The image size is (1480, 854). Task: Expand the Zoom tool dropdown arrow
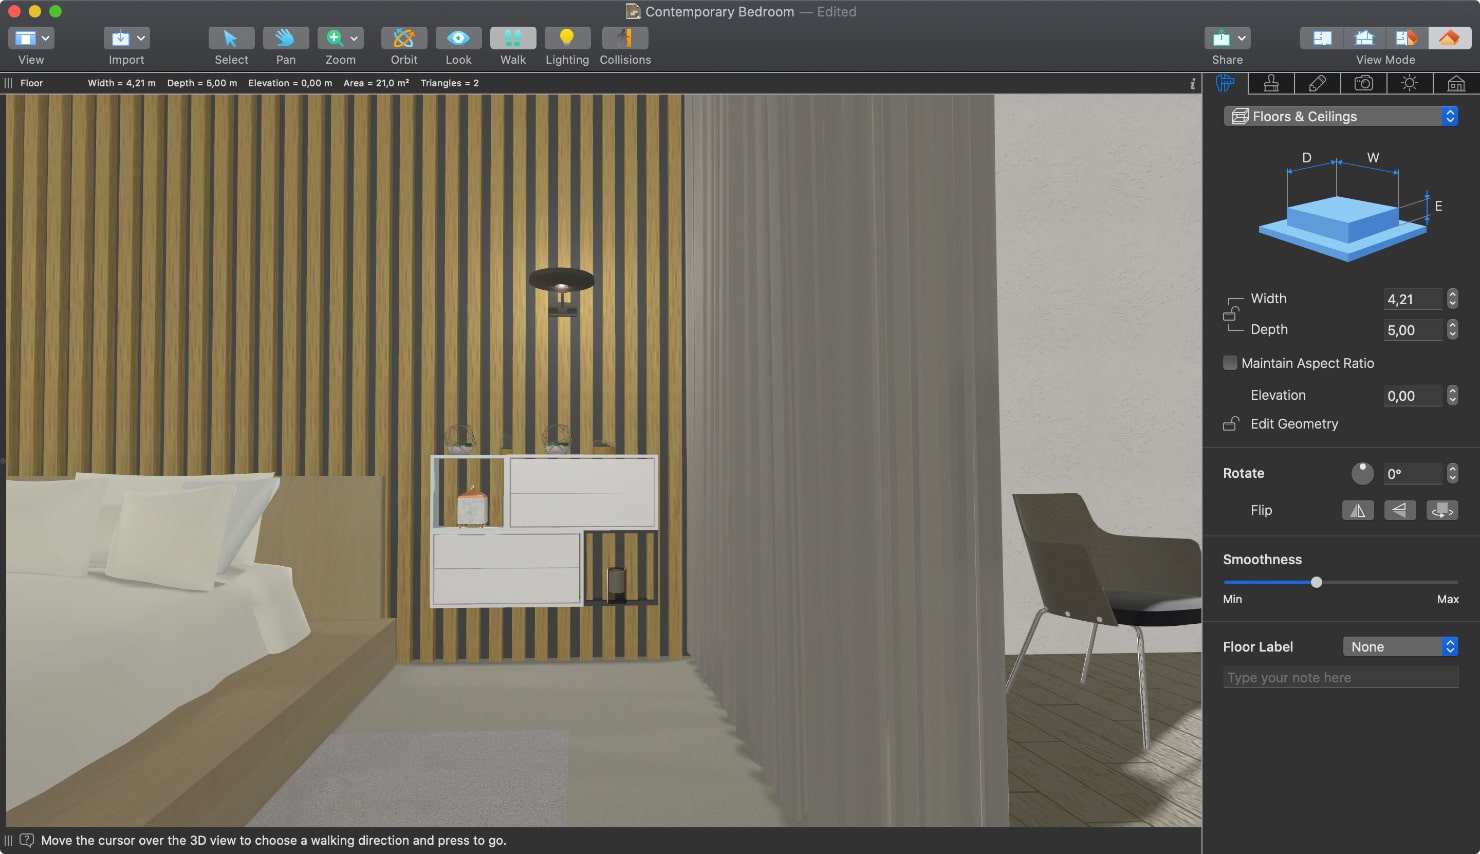tap(353, 37)
